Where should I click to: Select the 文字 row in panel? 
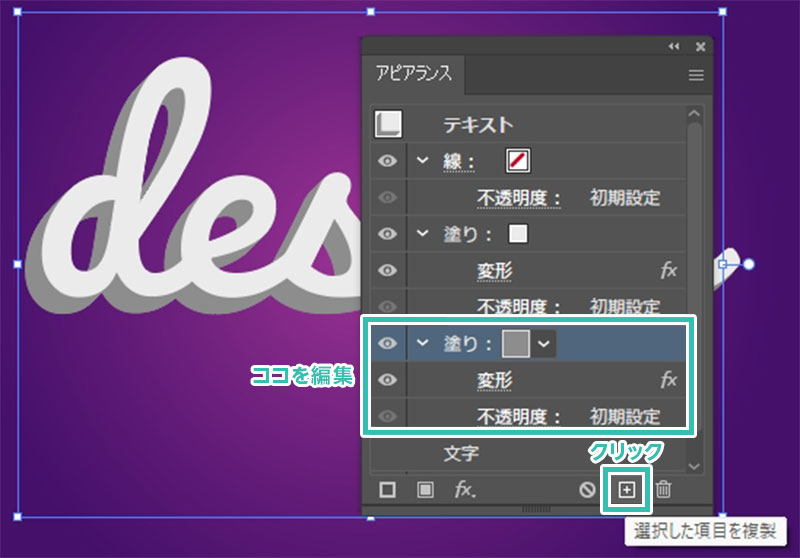pyautogui.click(x=528, y=453)
